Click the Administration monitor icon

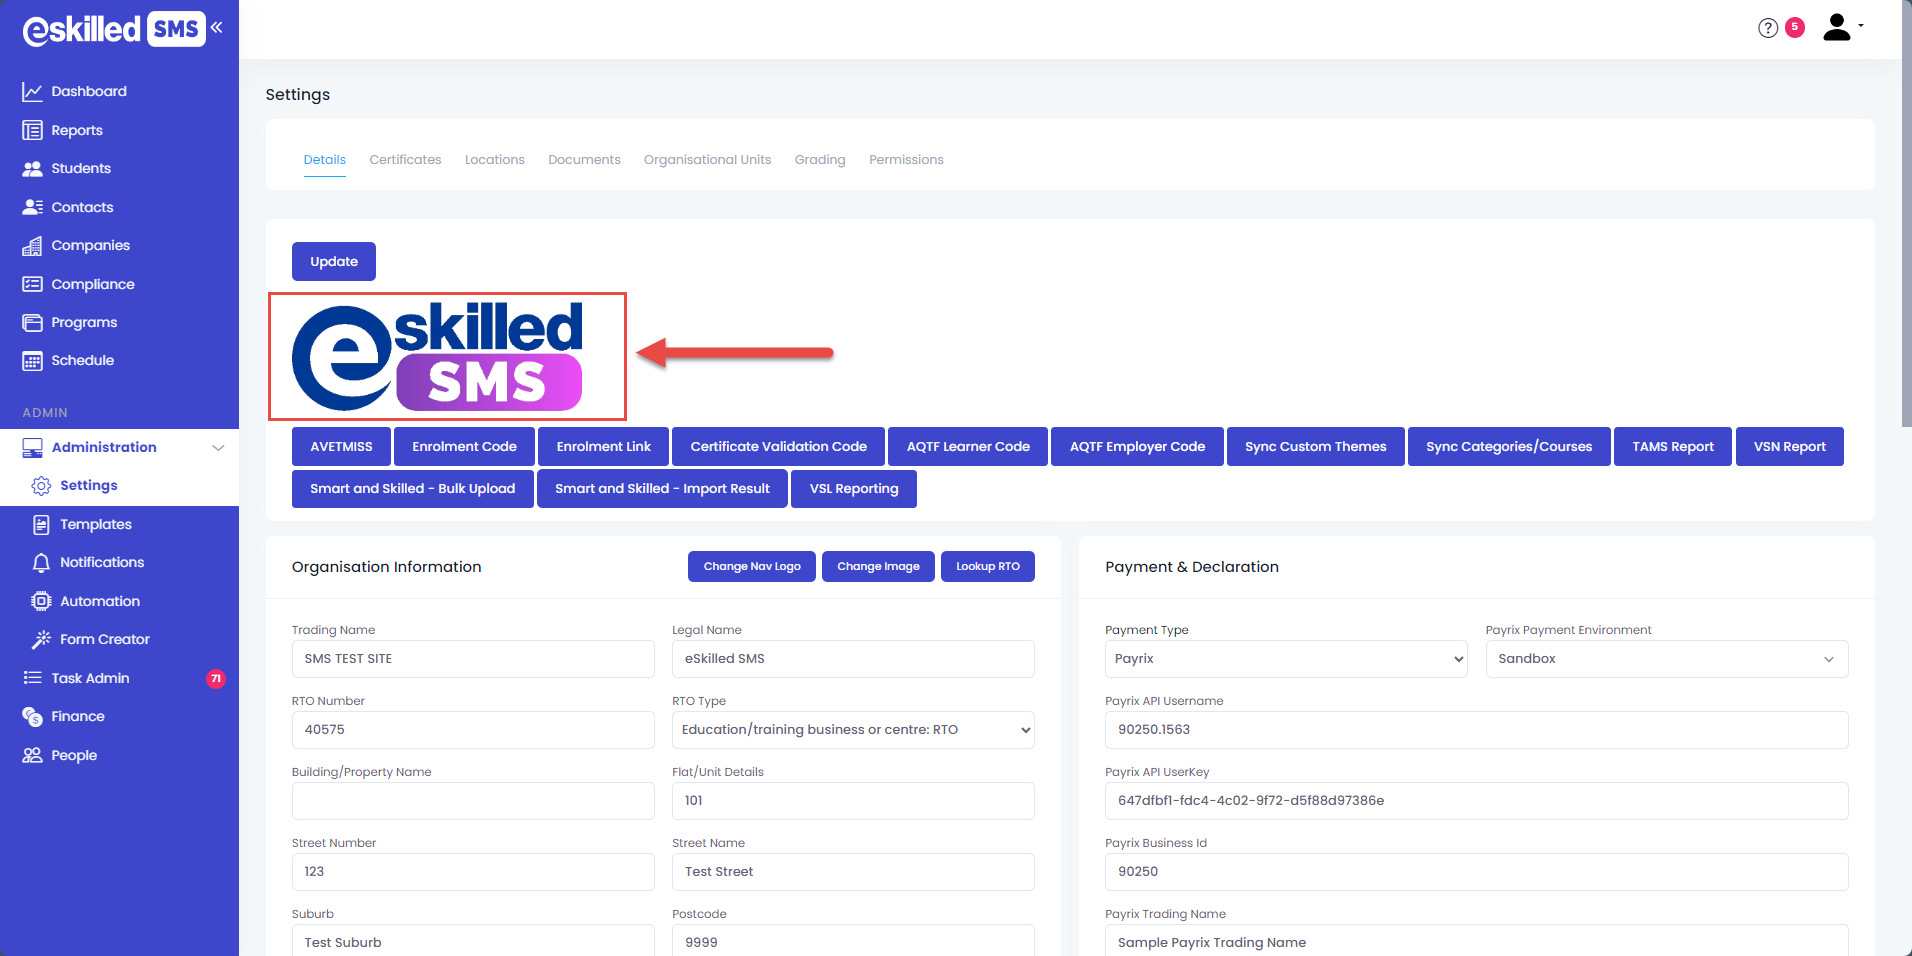pyautogui.click(x=32, y=447)
